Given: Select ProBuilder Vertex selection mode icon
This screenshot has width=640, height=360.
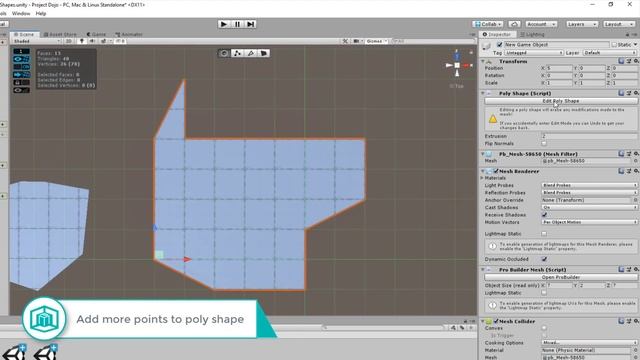Looking at the screenshot, I should coord(237,53).
